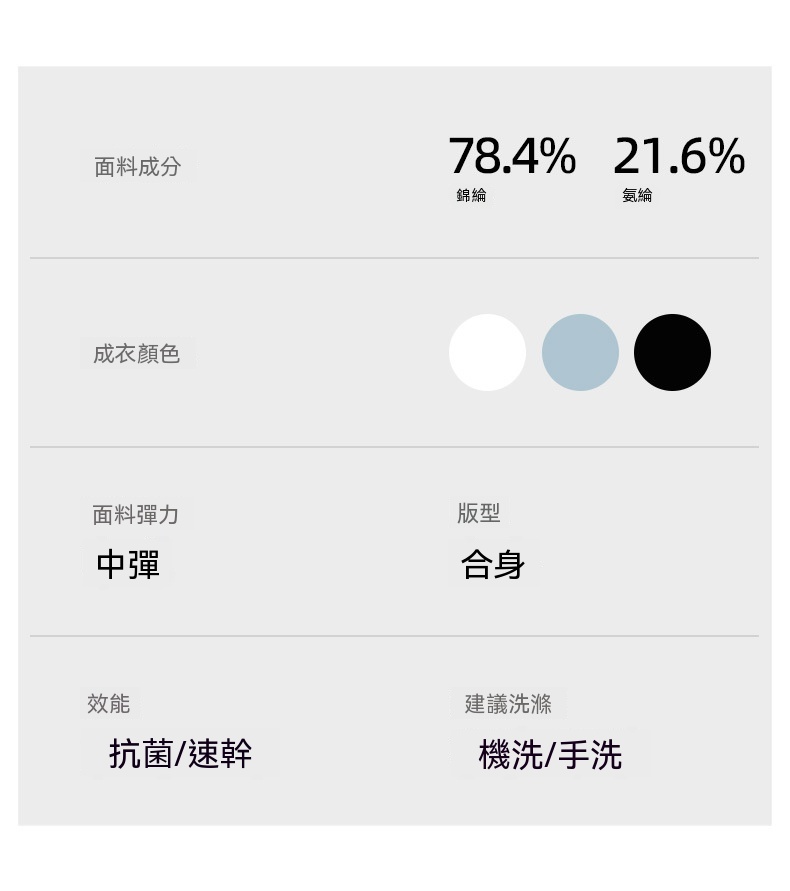Click the divider line above 效能 section

[x=394, y=636]
